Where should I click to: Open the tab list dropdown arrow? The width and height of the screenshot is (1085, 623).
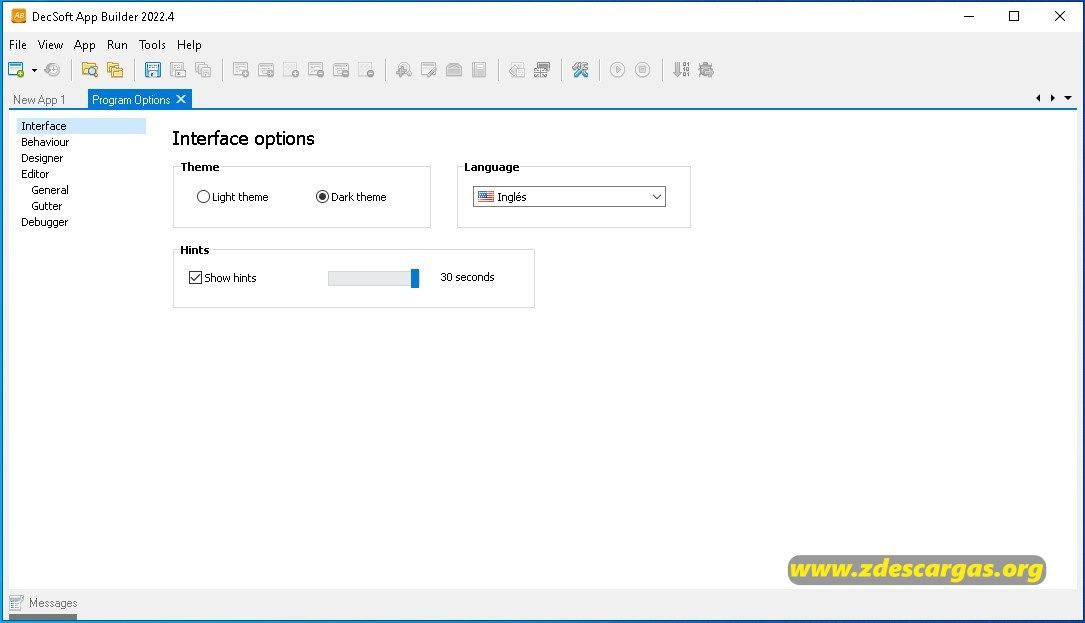tap(1068, 98)
